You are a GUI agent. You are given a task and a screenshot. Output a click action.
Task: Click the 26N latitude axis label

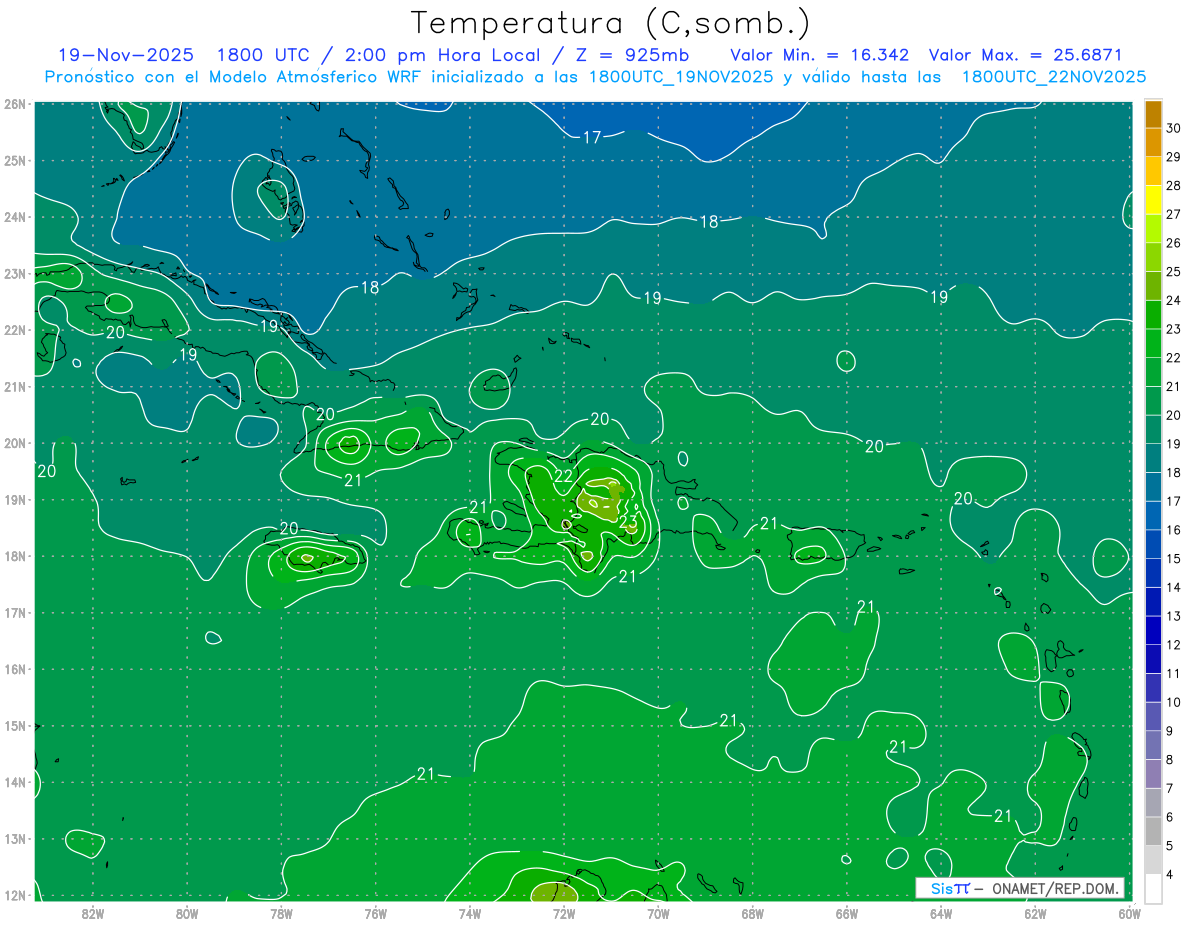[x=15, y=104]
